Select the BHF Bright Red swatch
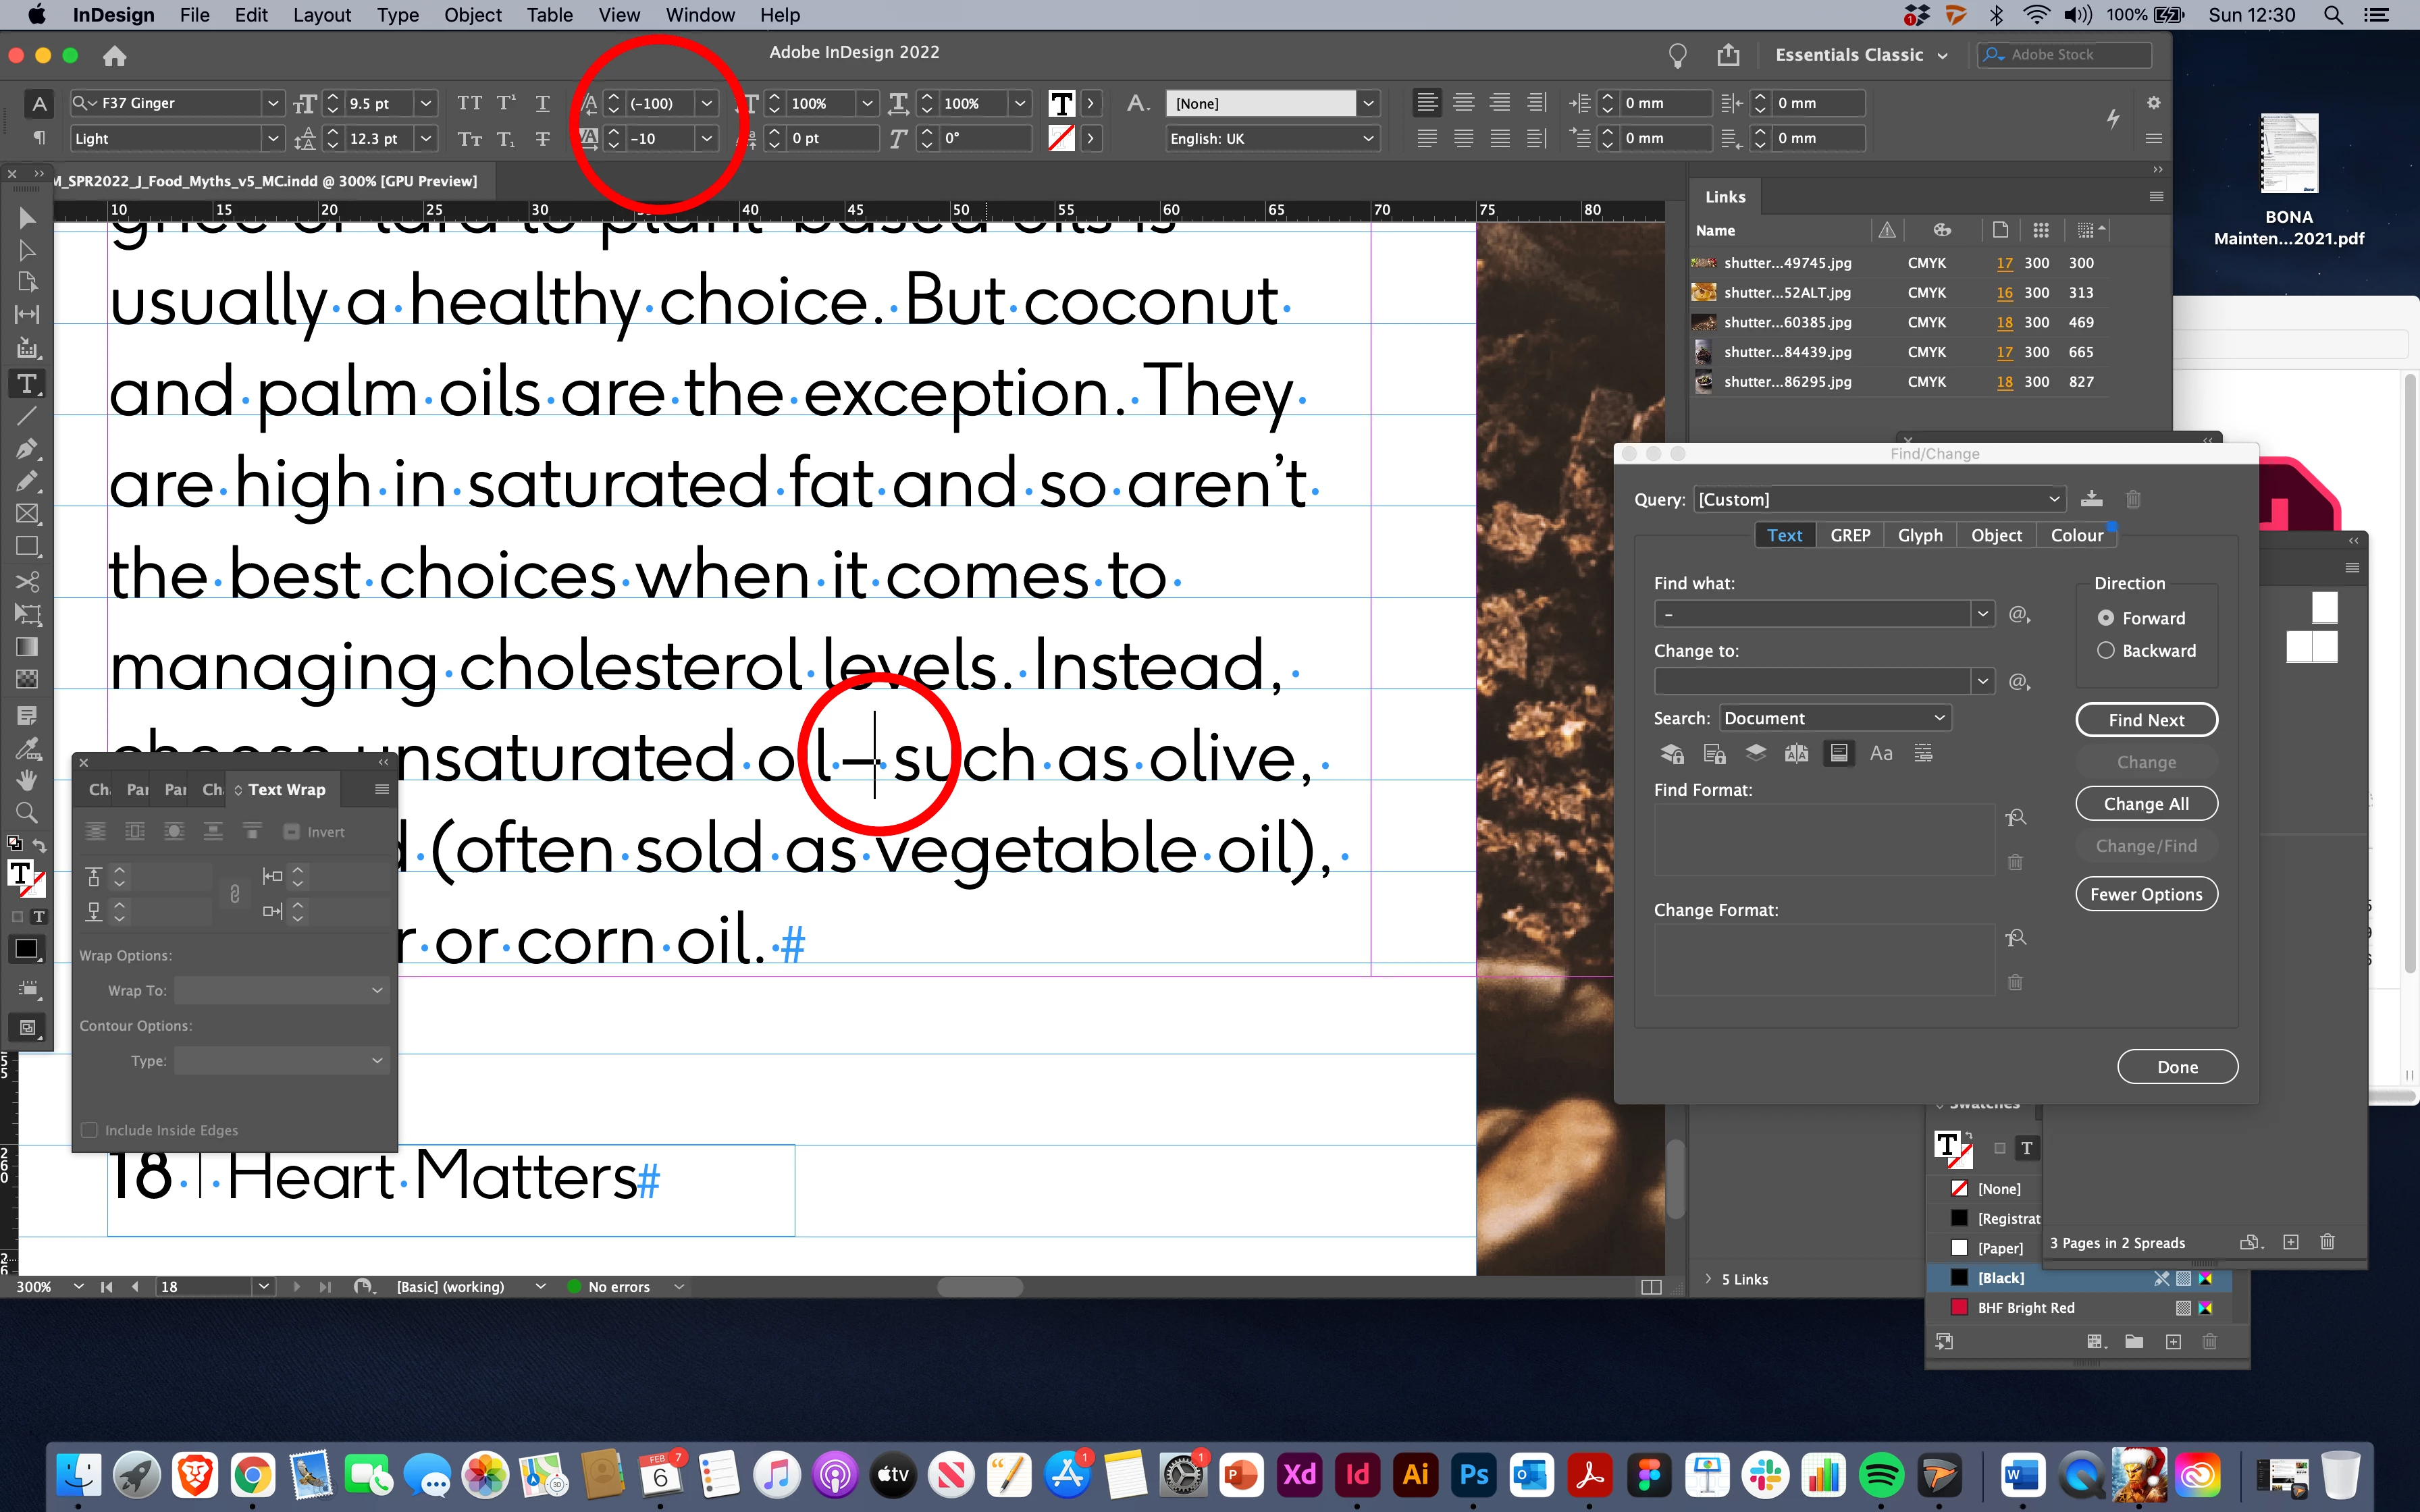This screenshot has width=2420, height=1512. coord(2026,1308)
